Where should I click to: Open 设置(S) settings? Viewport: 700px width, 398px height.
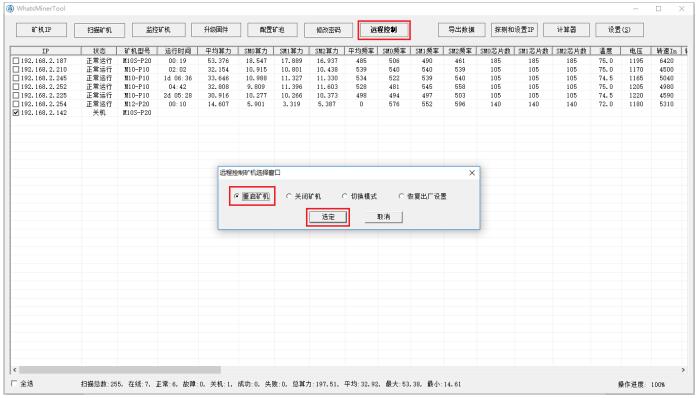click(620, 30)
